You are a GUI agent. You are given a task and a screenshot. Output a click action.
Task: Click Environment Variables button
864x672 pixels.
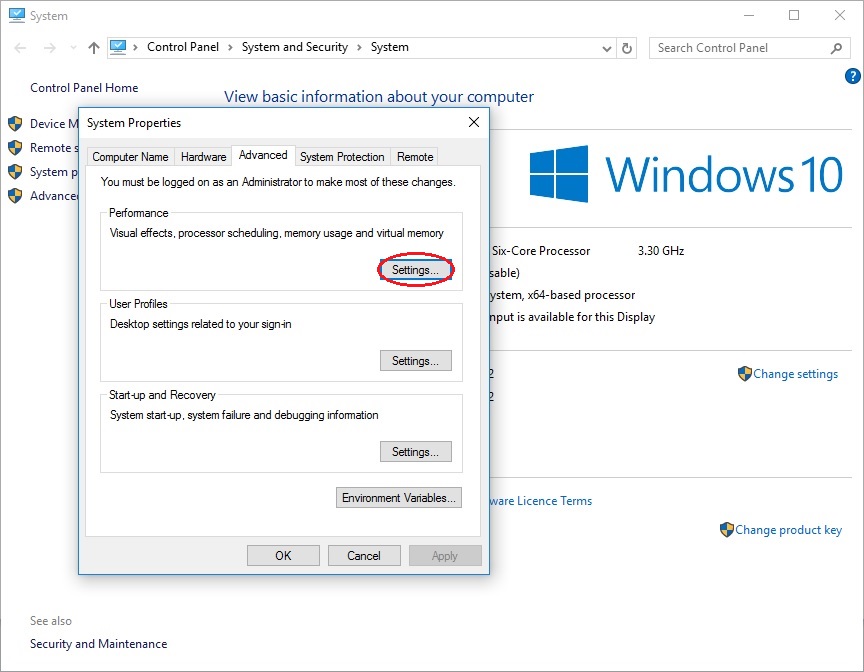tap(399, 498)
